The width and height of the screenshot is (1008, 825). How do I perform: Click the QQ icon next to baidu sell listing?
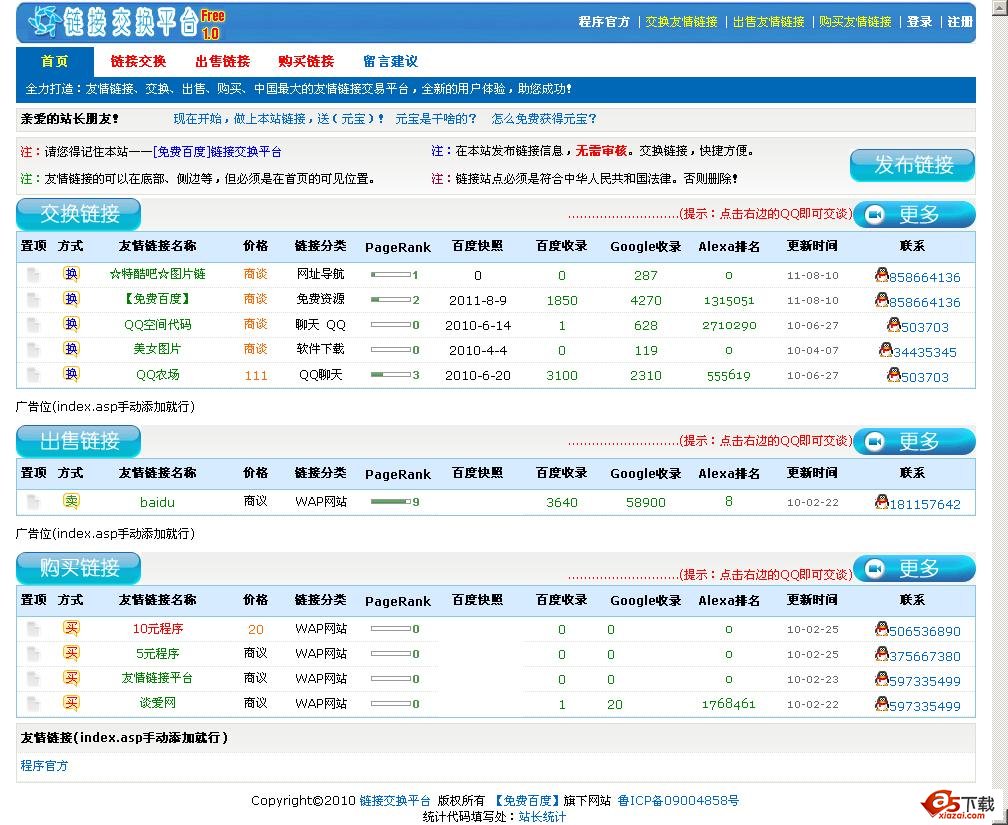(880, 504)
